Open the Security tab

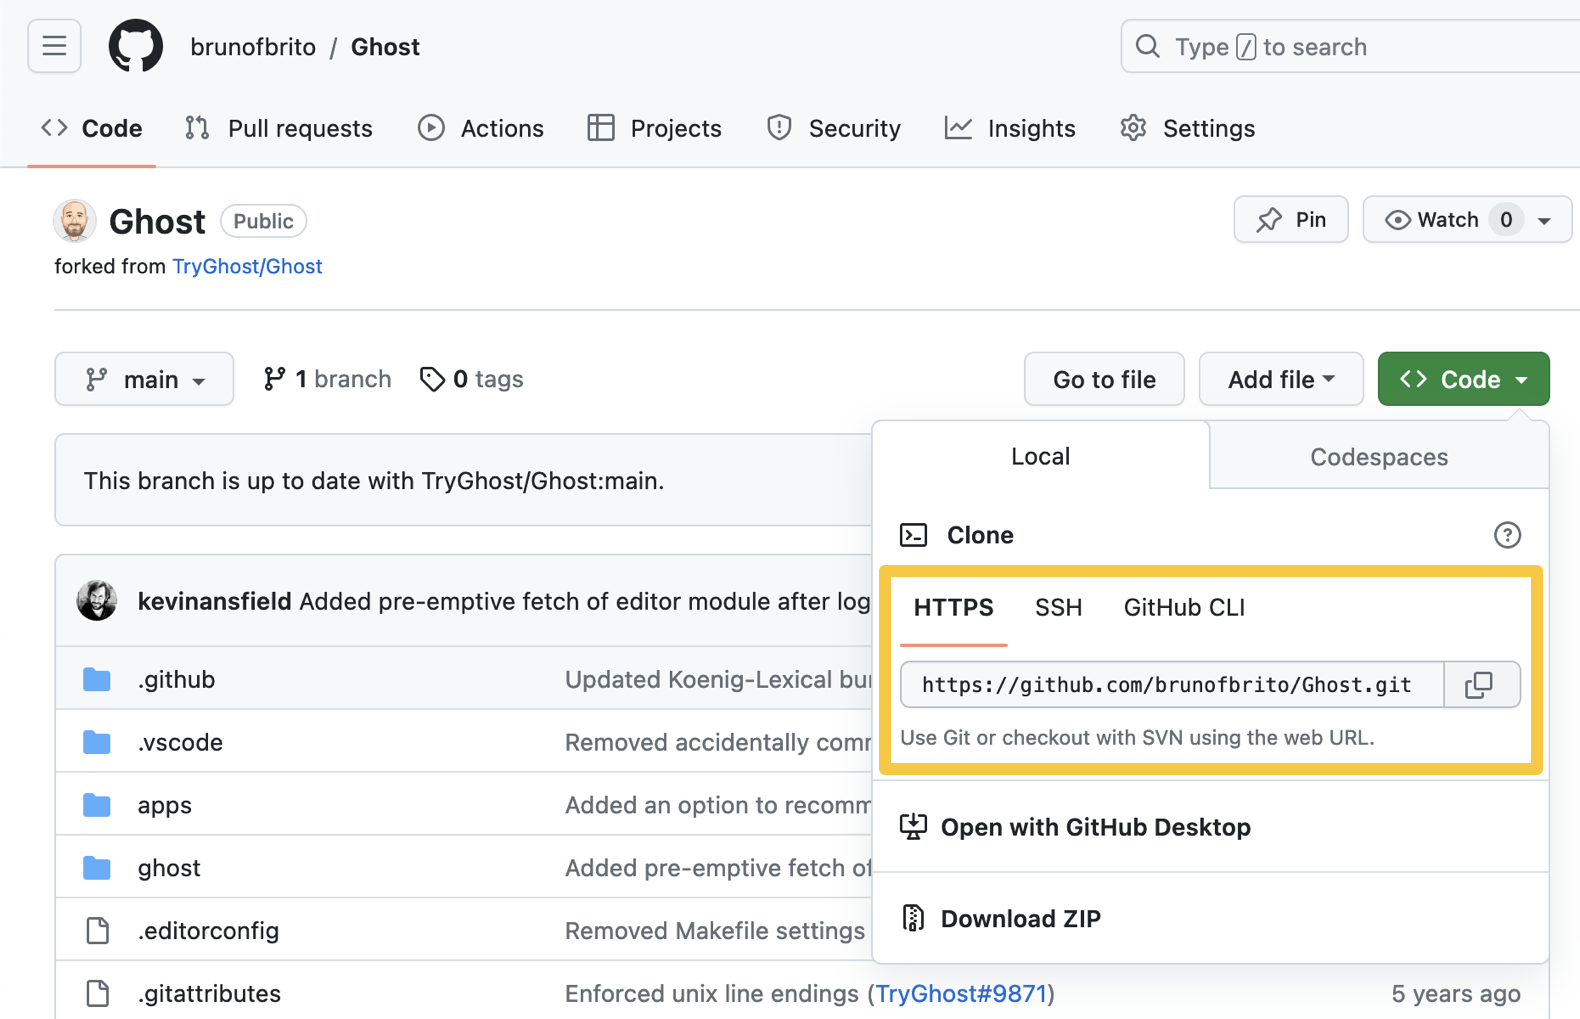tap(834, 128)
